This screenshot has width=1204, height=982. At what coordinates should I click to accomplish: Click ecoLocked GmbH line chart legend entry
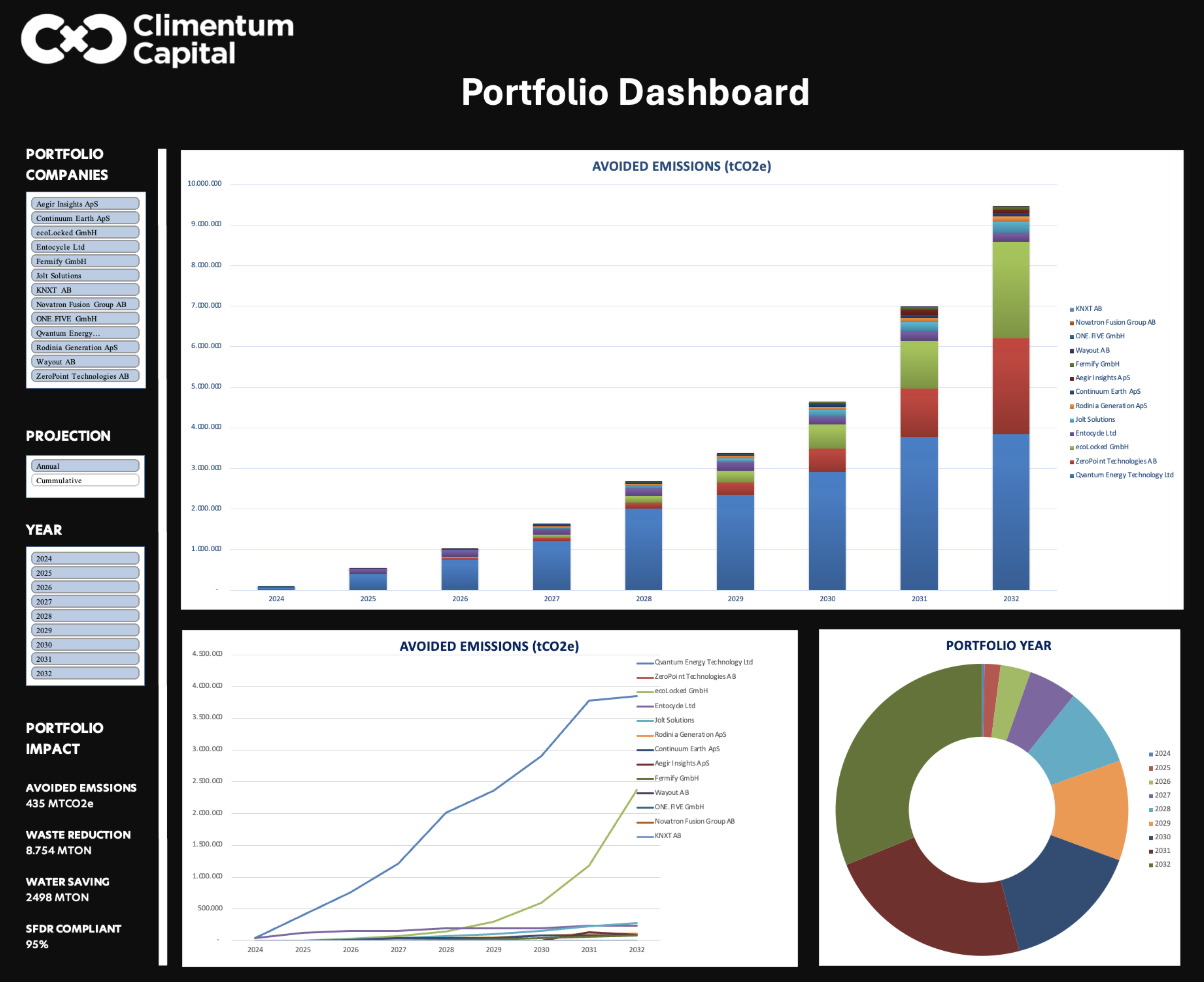[673, 691]
